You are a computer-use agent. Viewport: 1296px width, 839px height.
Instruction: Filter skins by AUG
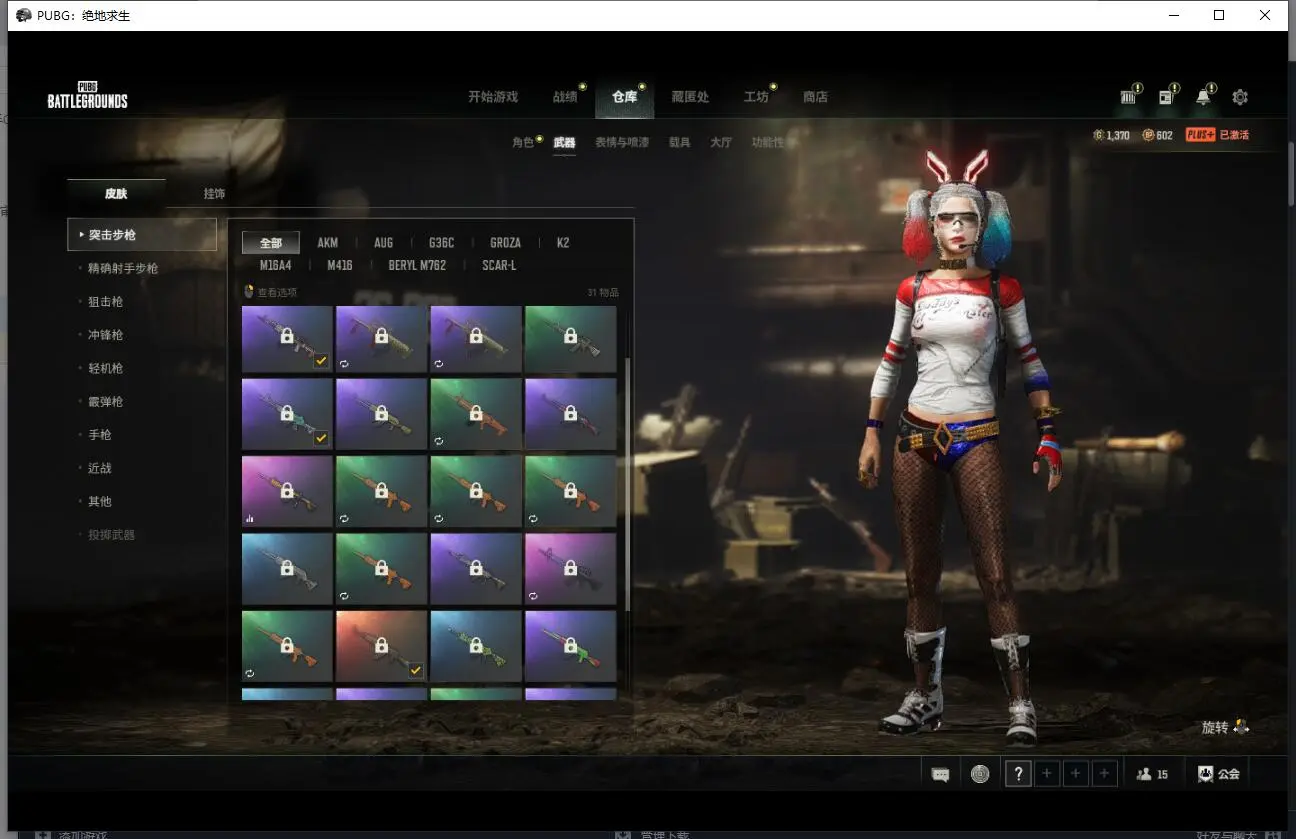click(383, 243)
